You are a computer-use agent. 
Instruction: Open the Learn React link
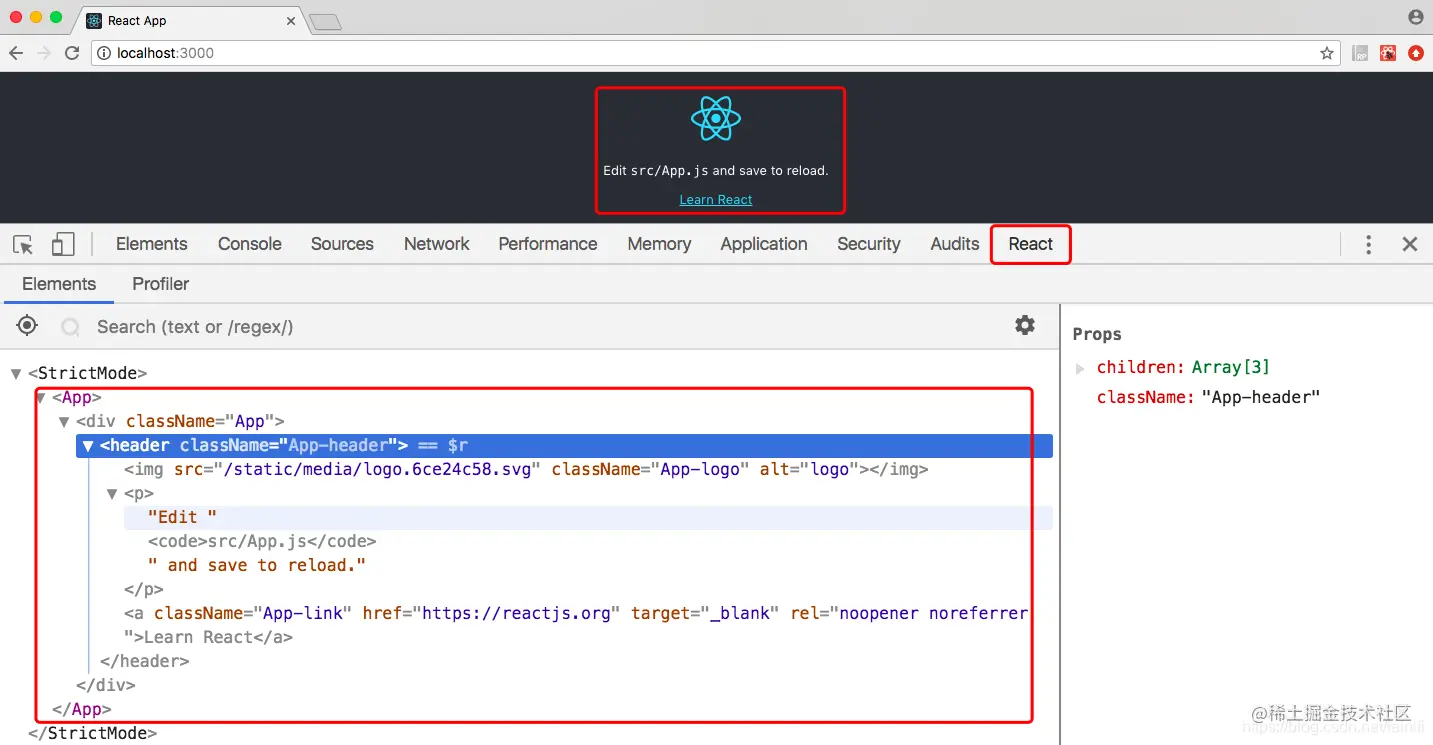(x=716, y=200)
